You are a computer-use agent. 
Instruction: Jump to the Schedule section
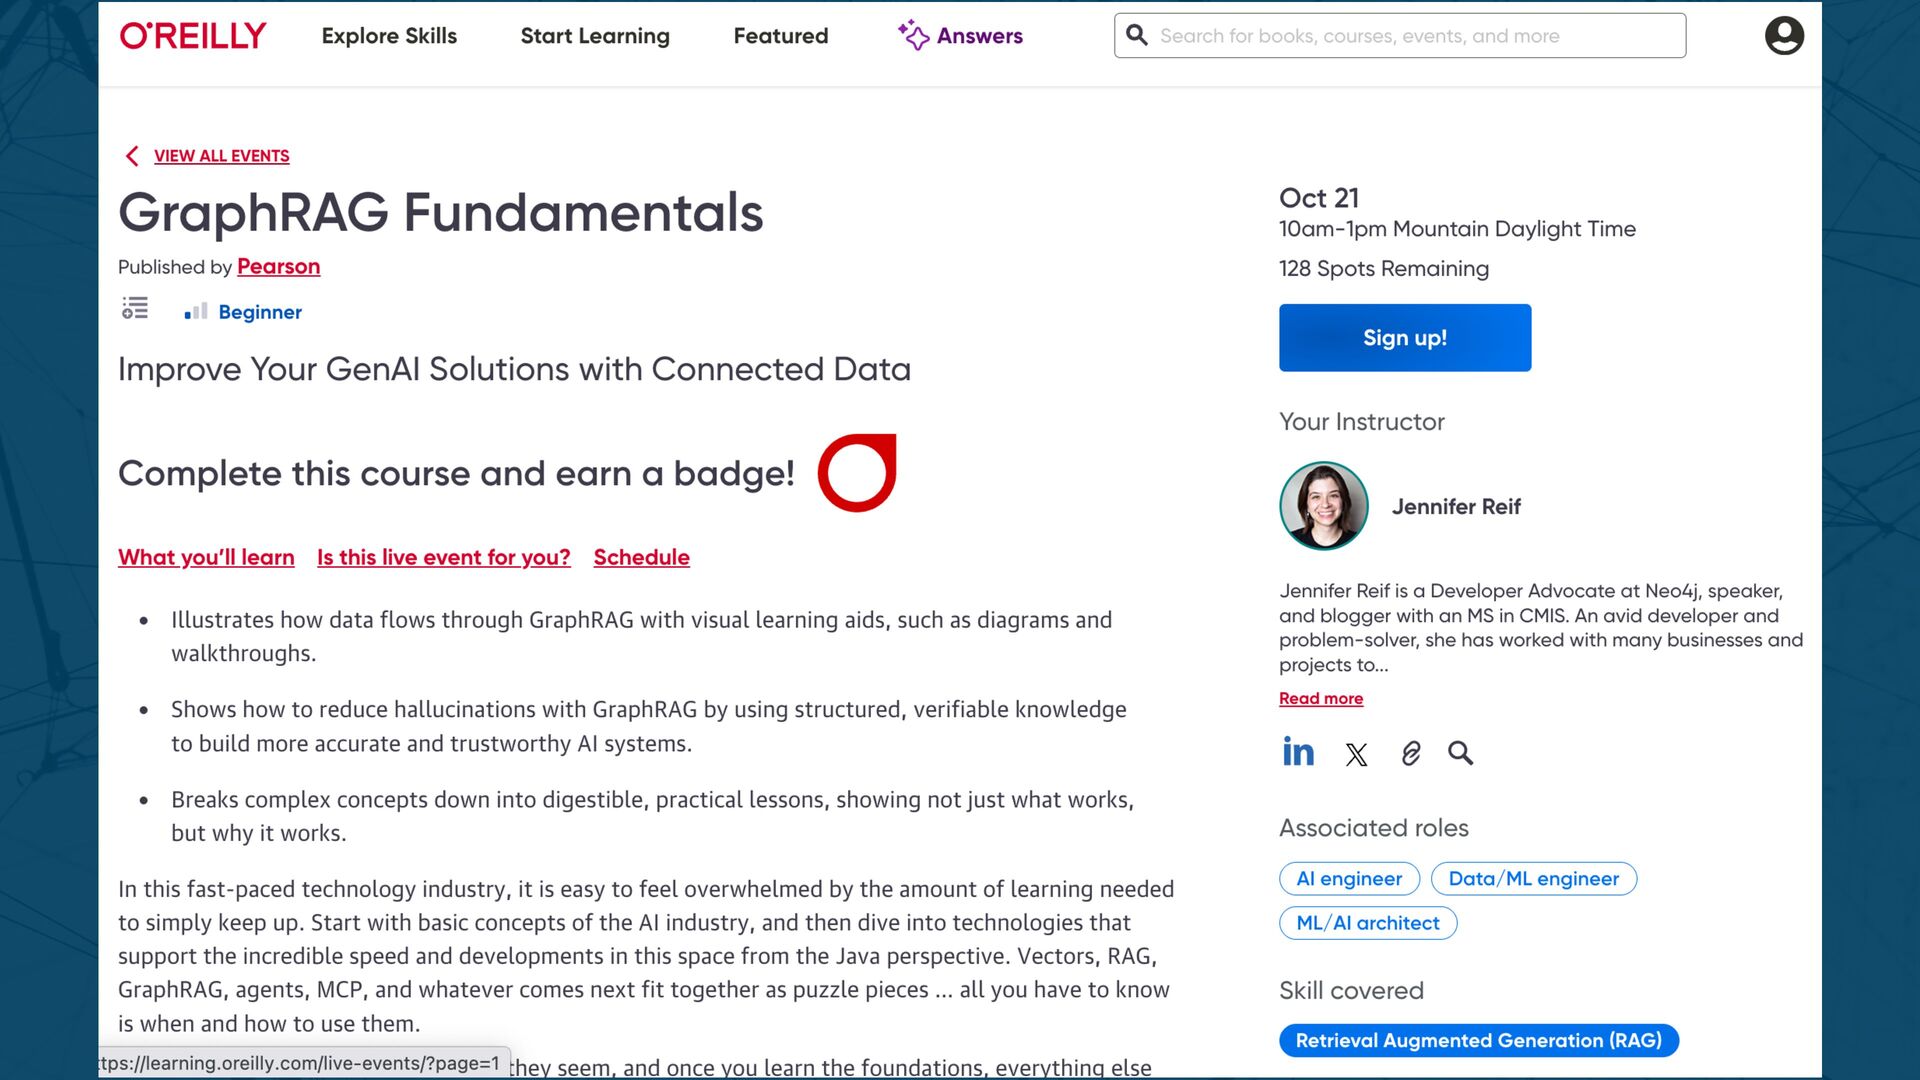click(x=641, y=558)
